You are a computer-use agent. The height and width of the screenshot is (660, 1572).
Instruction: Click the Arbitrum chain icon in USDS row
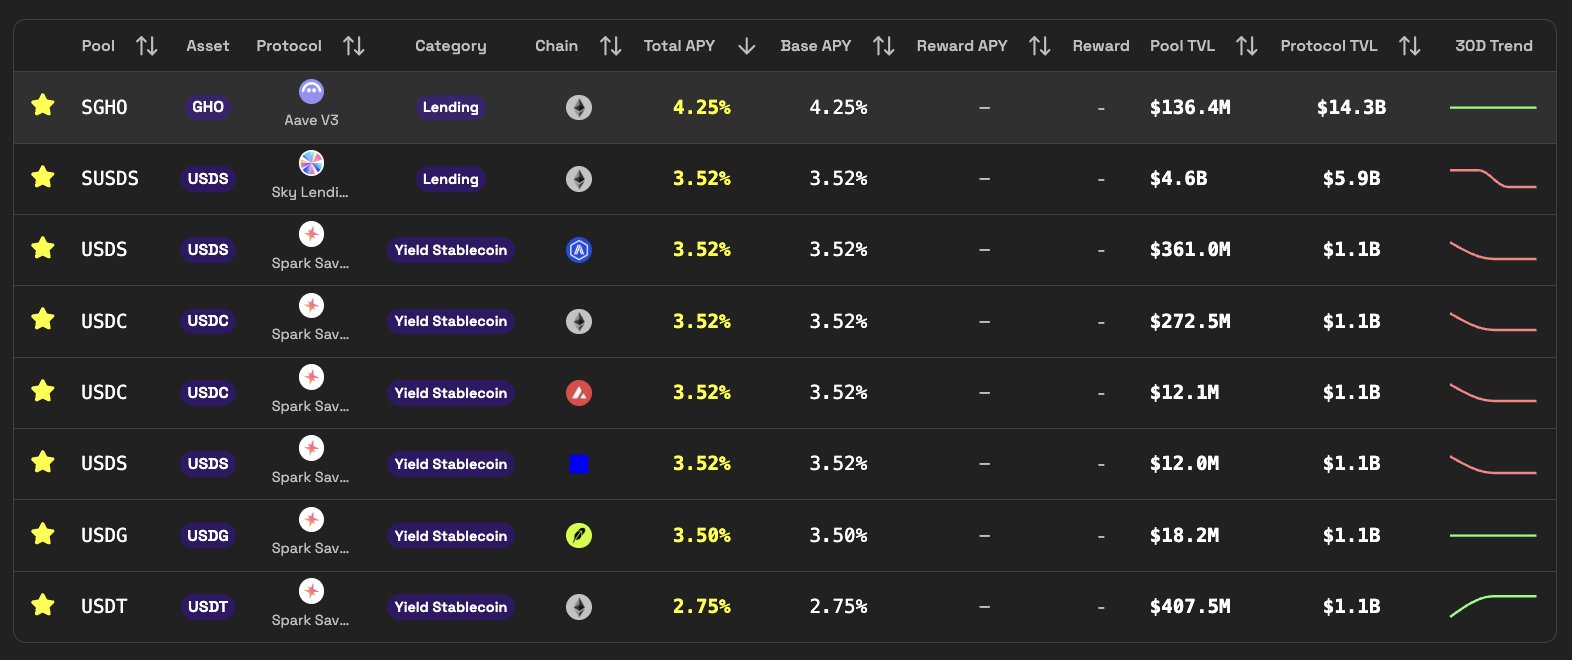point(579,250)
